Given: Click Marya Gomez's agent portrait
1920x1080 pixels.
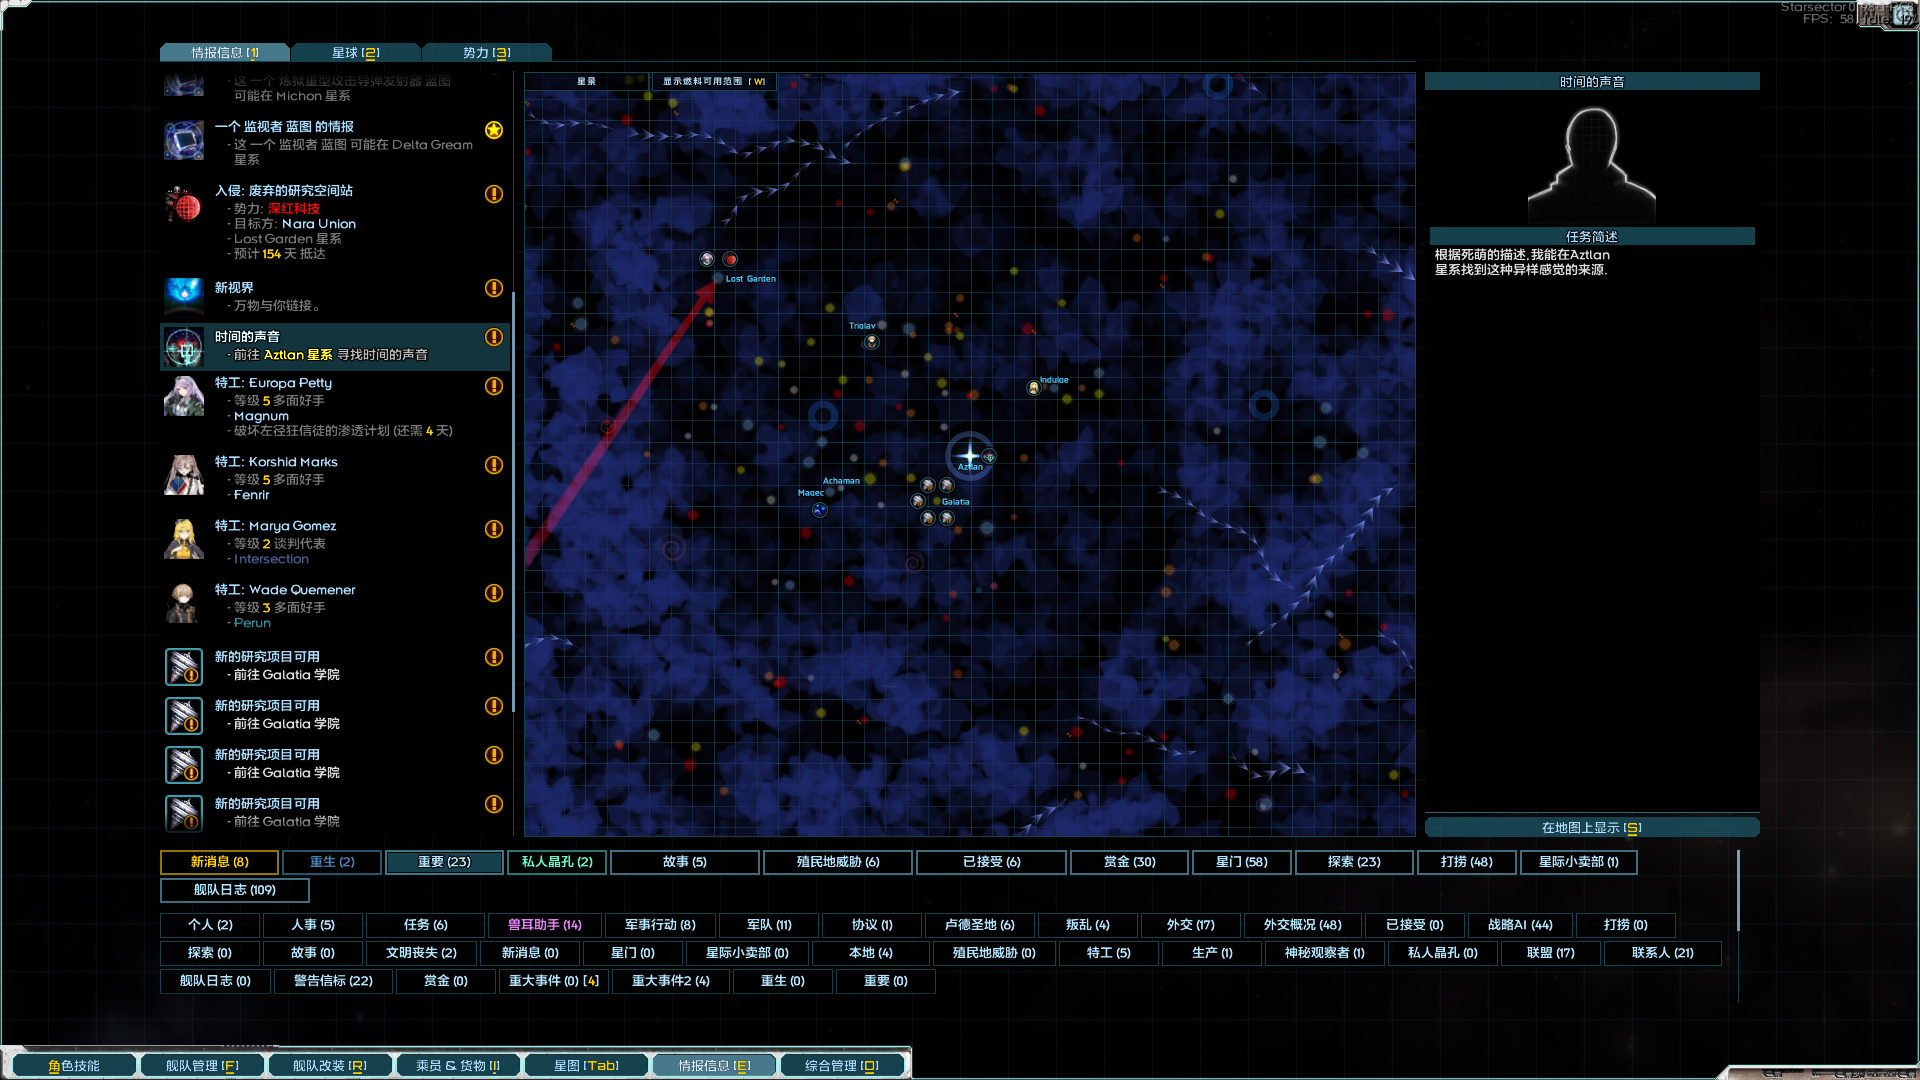Looking at the screenshot, I should (183, 540).
